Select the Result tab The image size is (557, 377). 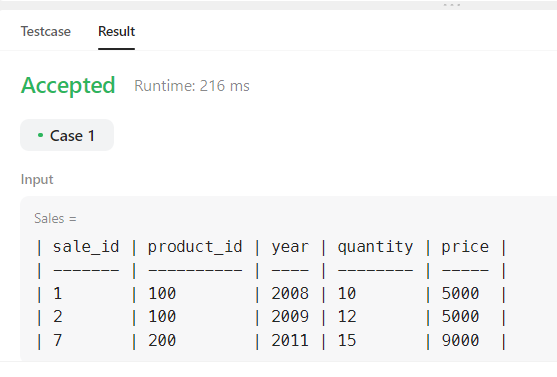click(x=117, y=31)
